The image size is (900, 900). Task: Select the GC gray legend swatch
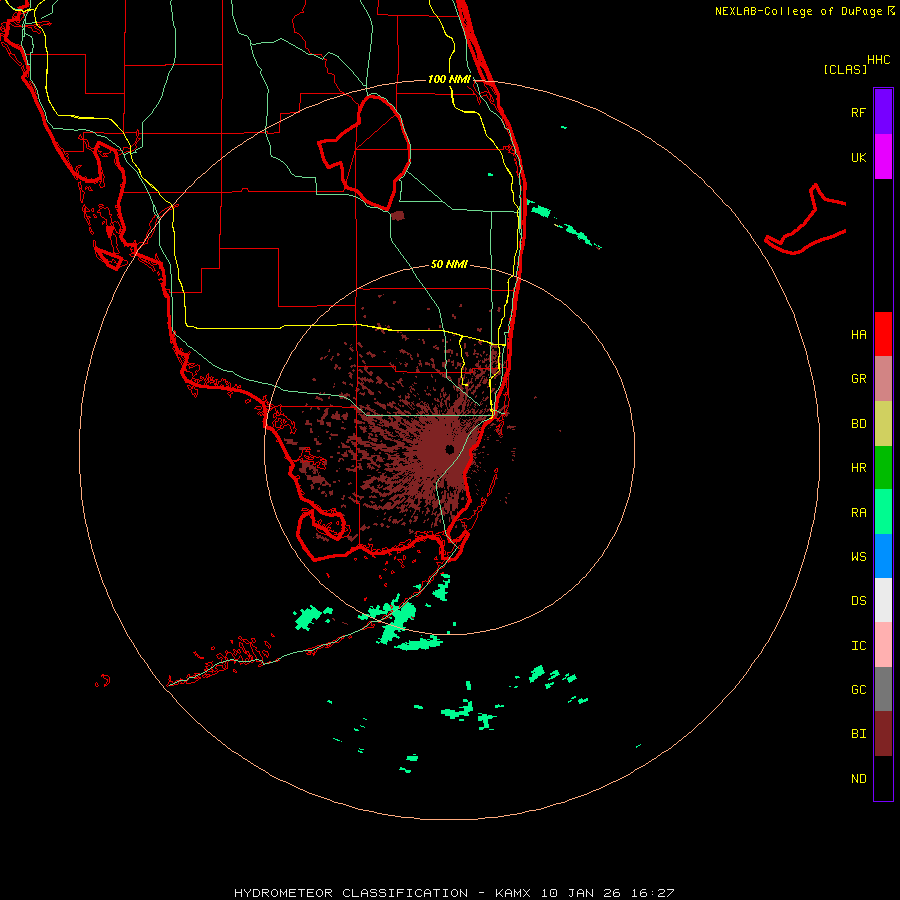point(883,689)
